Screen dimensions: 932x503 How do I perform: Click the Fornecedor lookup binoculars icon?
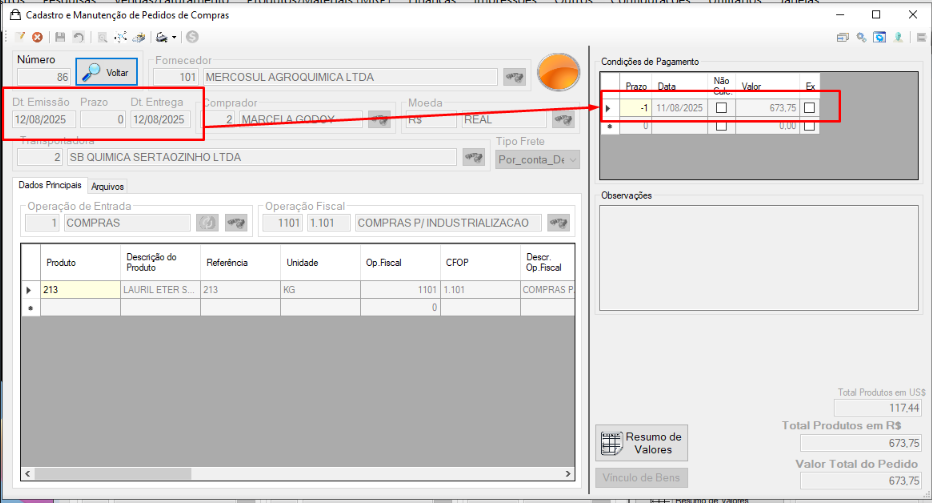click(515, 77)
